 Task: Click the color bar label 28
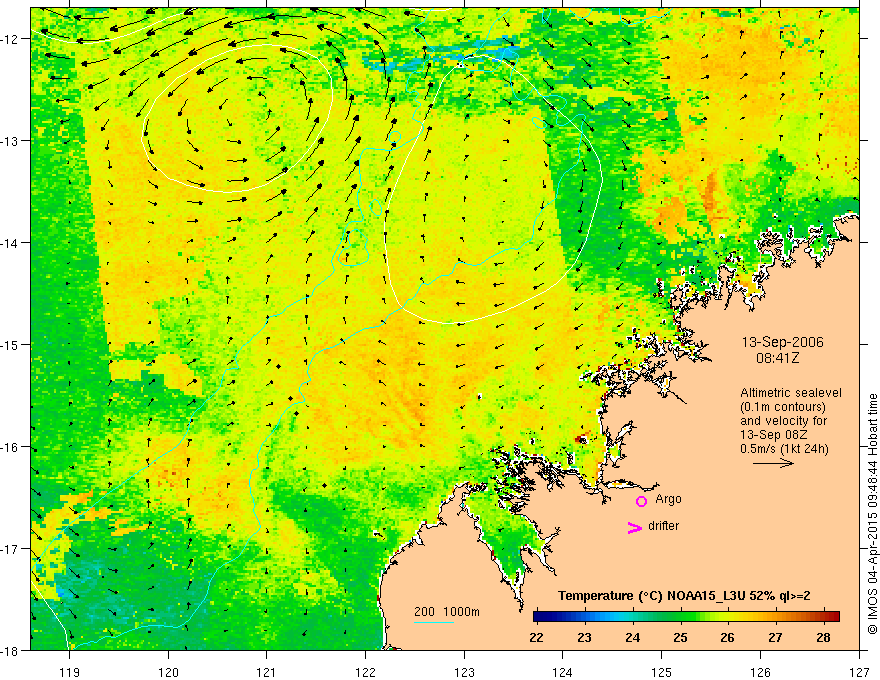pyautogui.click(x=823, y=637)
